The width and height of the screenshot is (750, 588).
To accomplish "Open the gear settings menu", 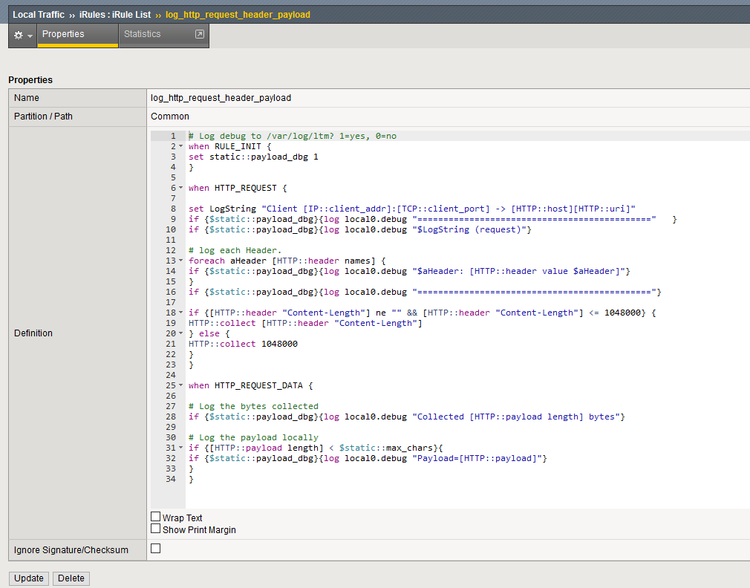I will [x=22, y=35].
